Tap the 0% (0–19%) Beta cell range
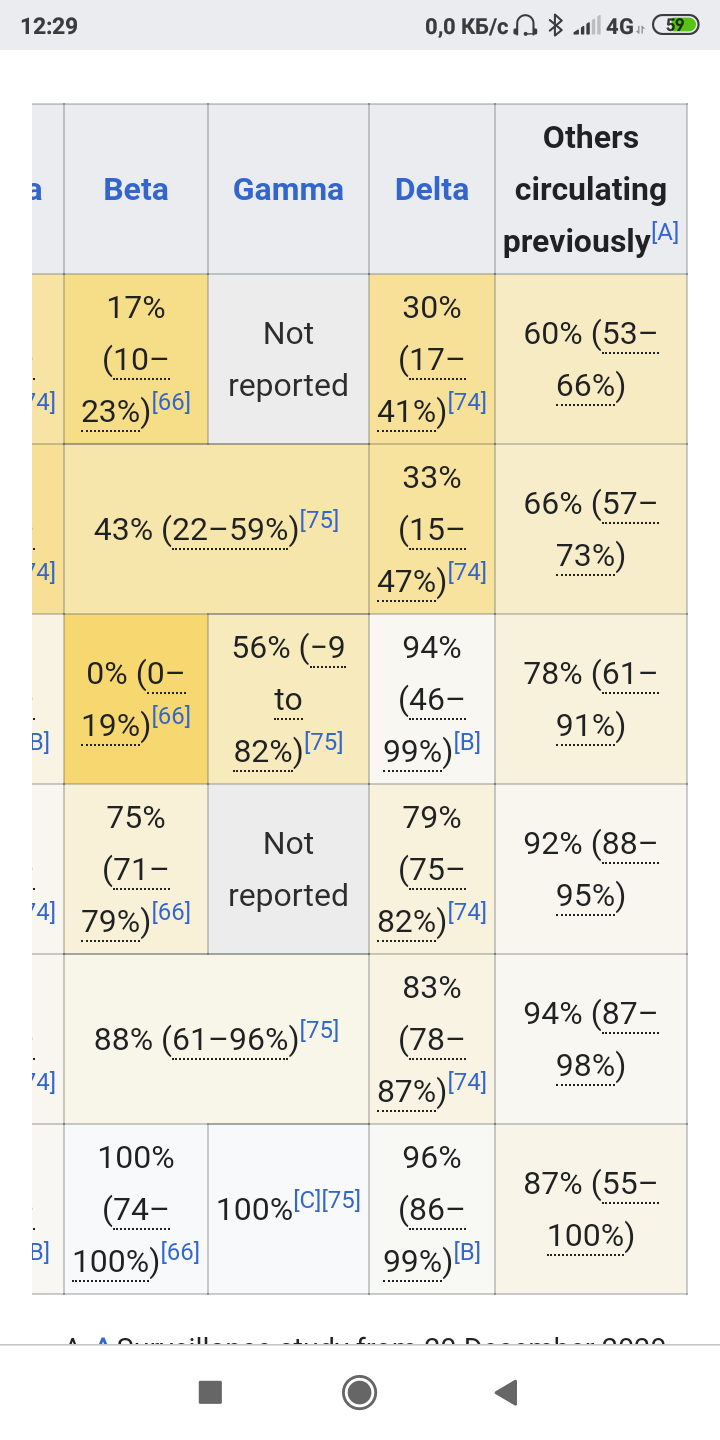Screen dimensions: 720x1440 [135, 700]
